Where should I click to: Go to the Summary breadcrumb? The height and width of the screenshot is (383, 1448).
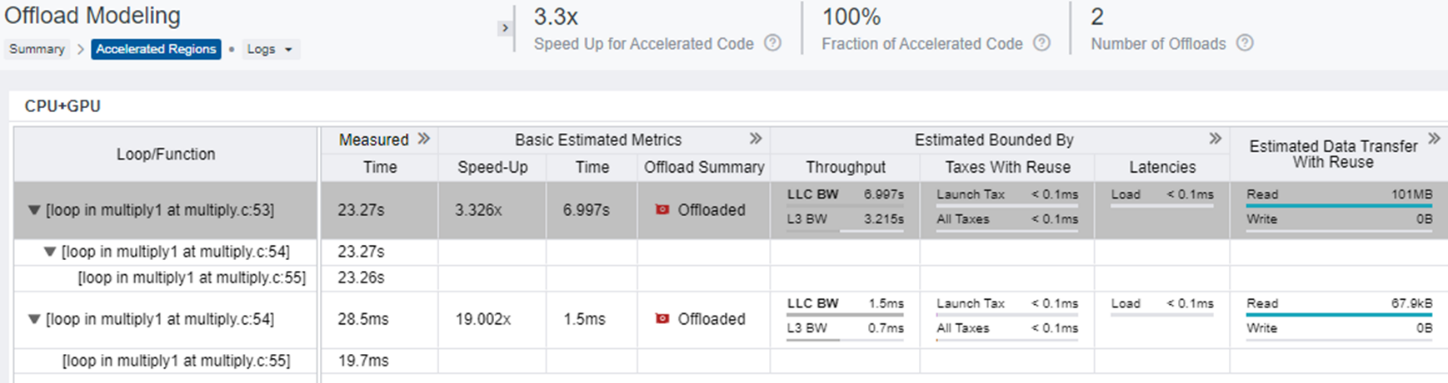(37, 49)
